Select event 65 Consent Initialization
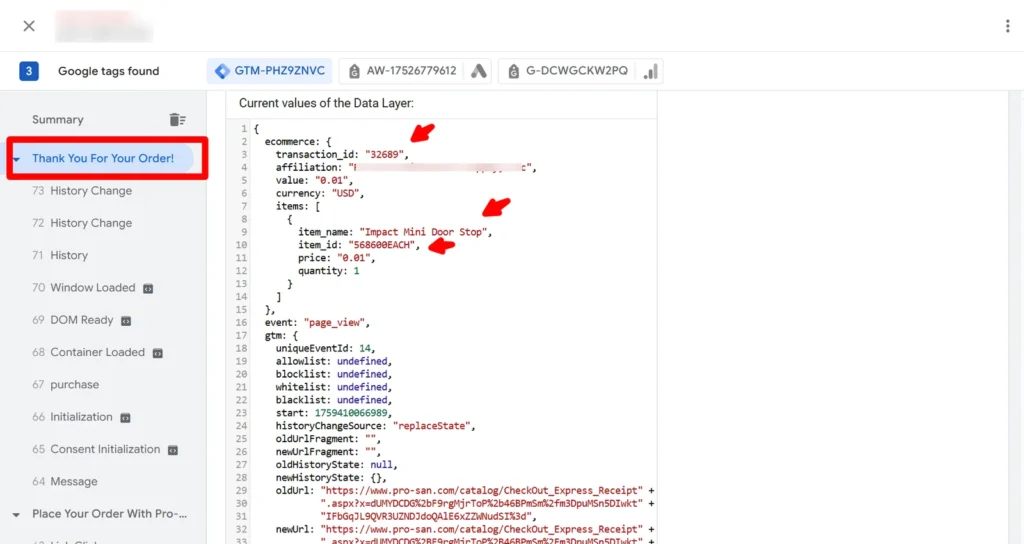1024x544 pixels. (96, 449)
